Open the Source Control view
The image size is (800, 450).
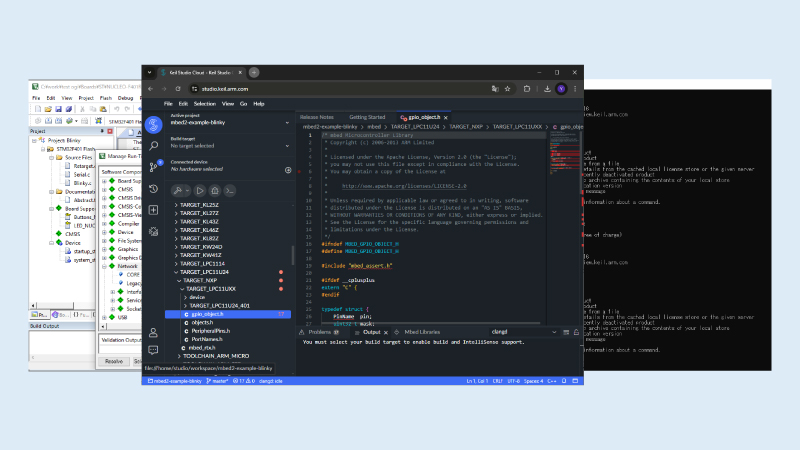(153, 166)
